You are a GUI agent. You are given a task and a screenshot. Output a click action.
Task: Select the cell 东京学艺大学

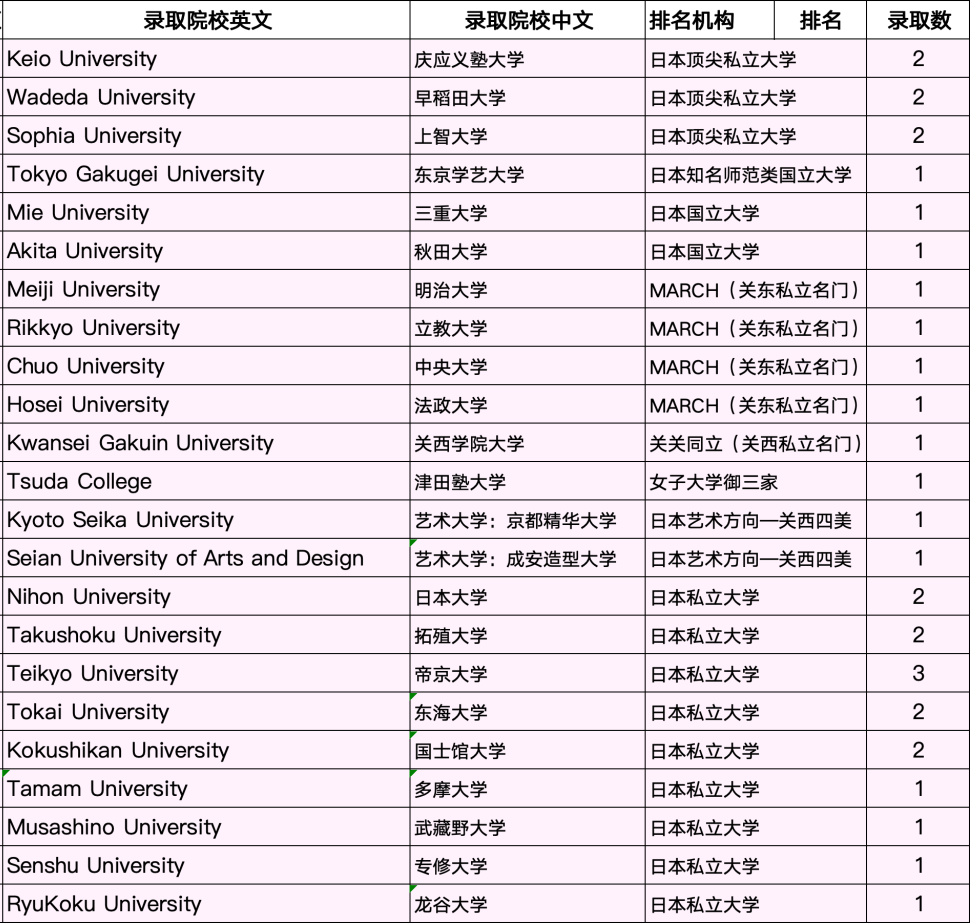click(x=528, y=174)
